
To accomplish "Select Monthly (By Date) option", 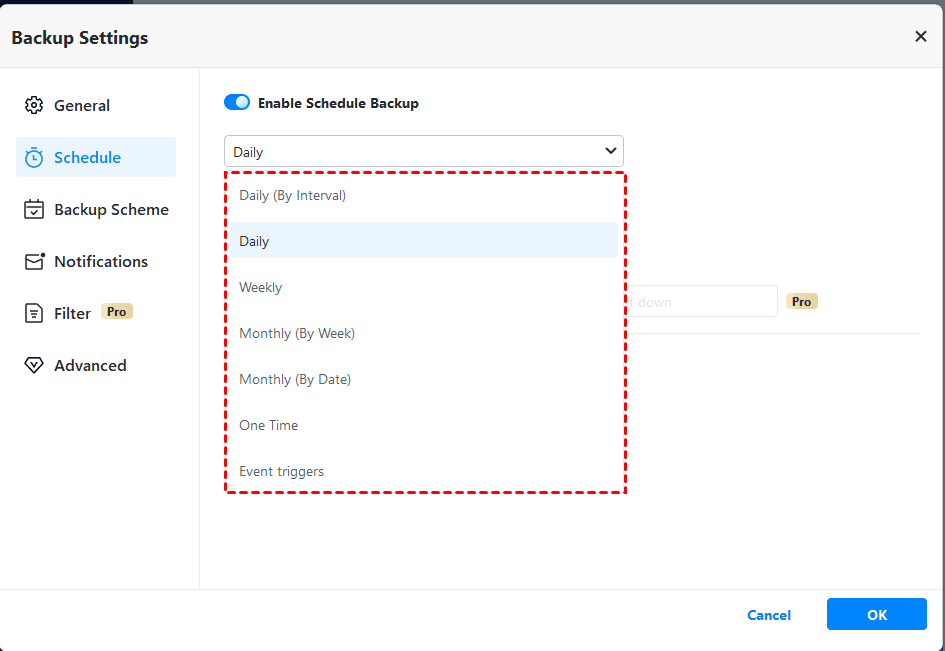I will pyautogui.click(x=295, y=379).
